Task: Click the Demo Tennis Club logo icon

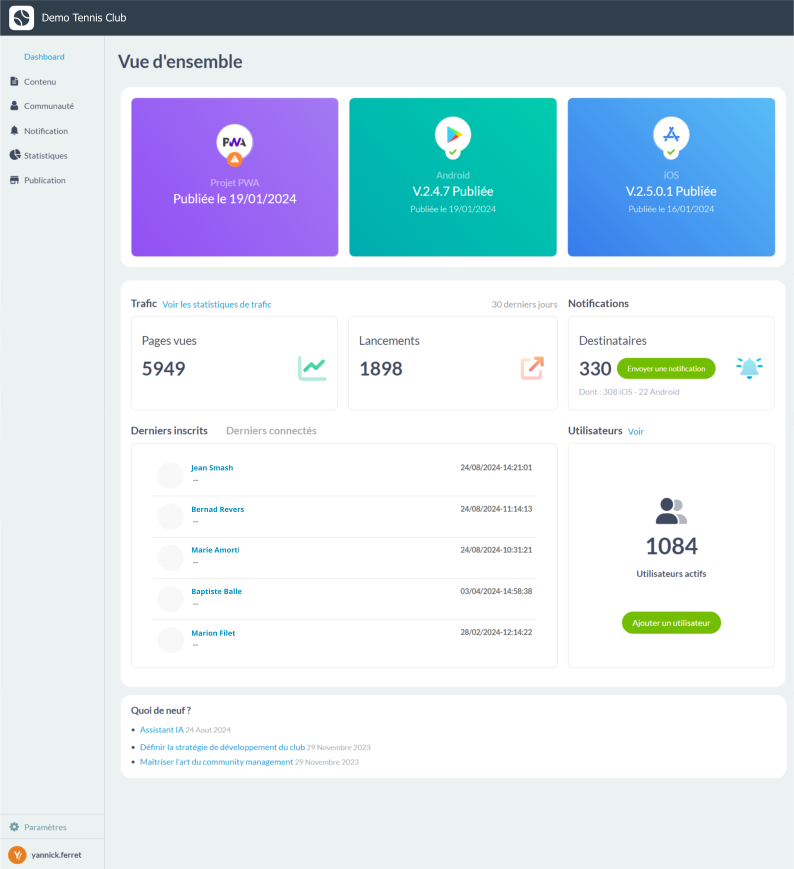Action: [x=21, y=18]
